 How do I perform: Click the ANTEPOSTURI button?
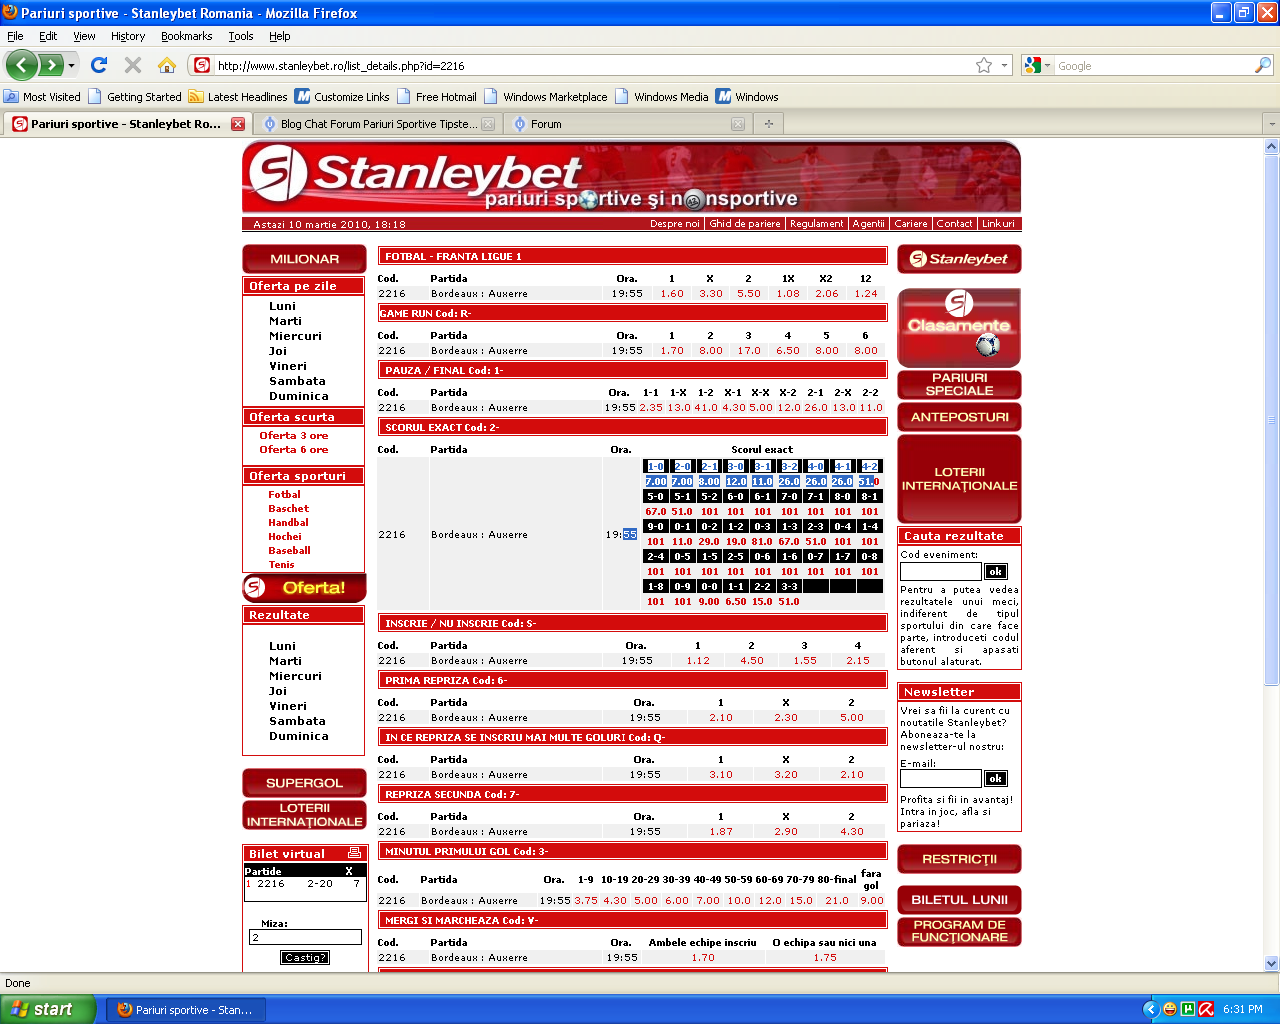(x=959, y=417)
